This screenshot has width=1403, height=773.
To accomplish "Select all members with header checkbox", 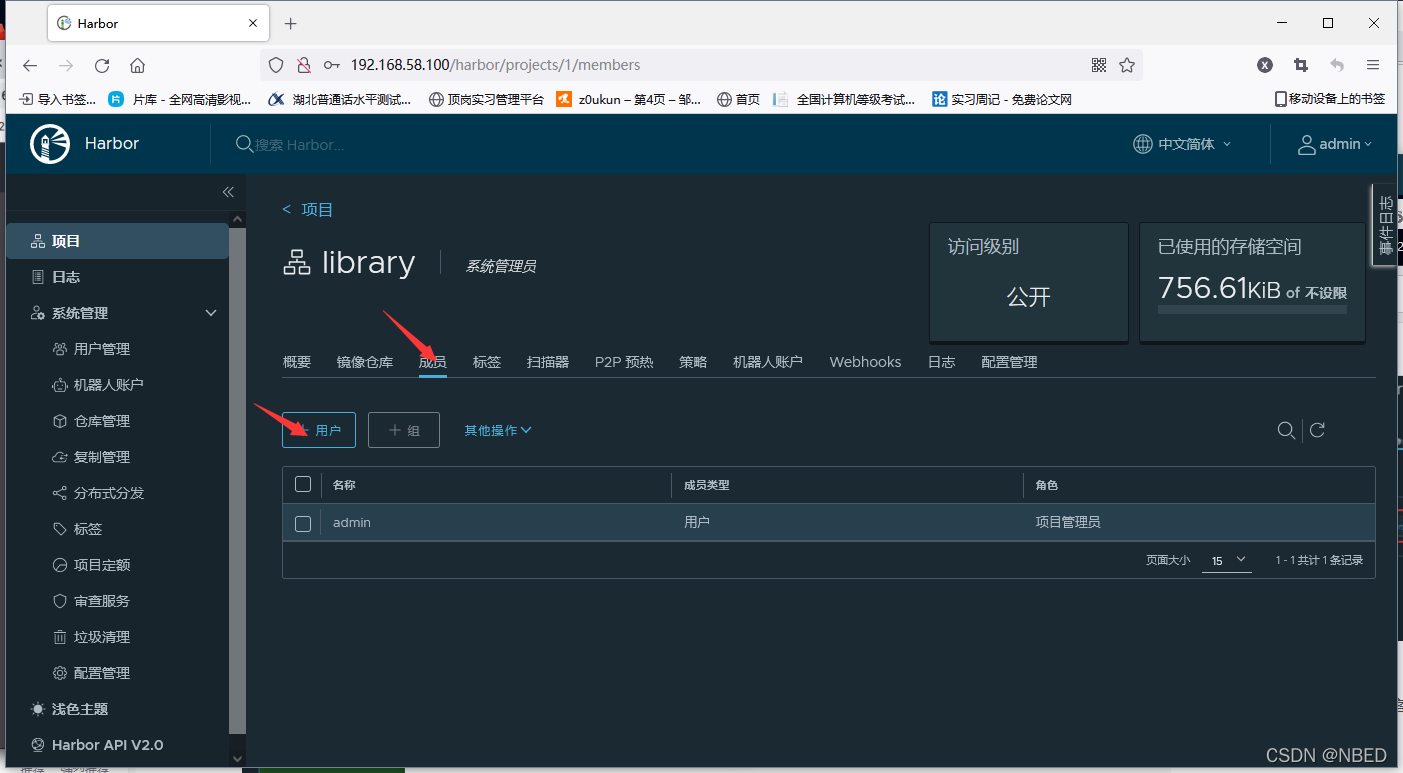I will coord(303,485).
